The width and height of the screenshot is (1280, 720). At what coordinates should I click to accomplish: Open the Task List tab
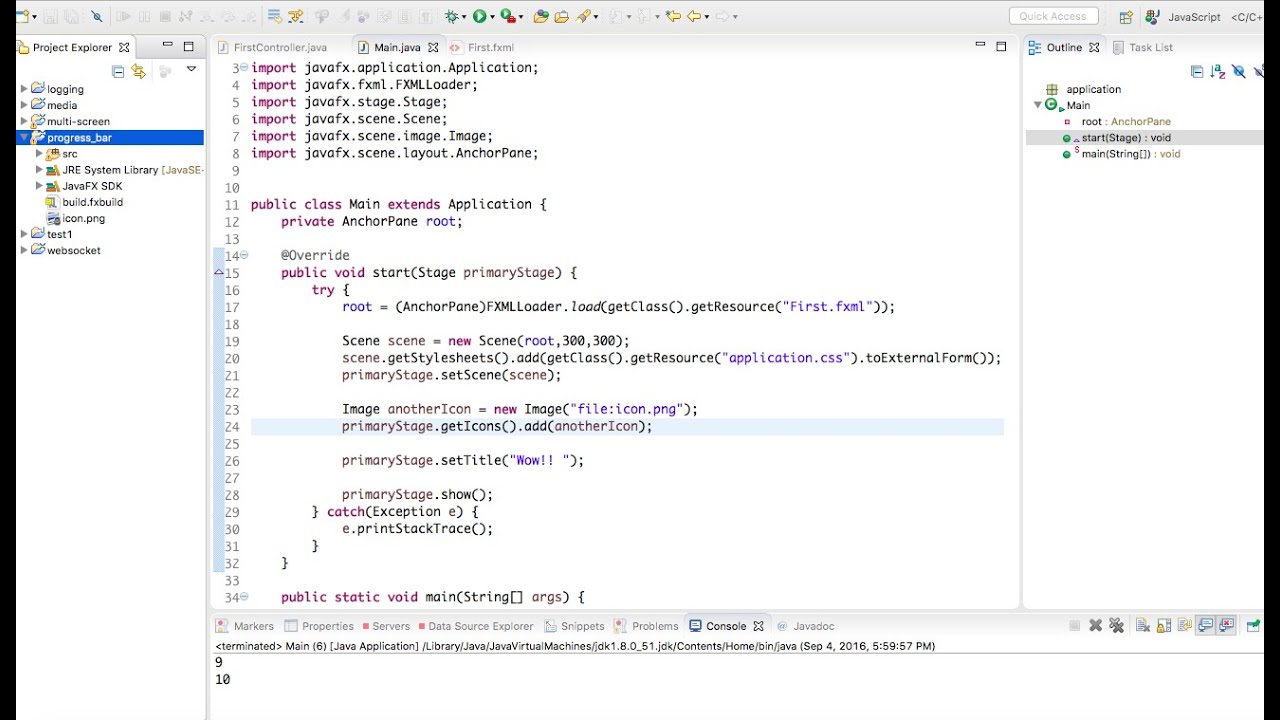click(x=1142, y=47)
